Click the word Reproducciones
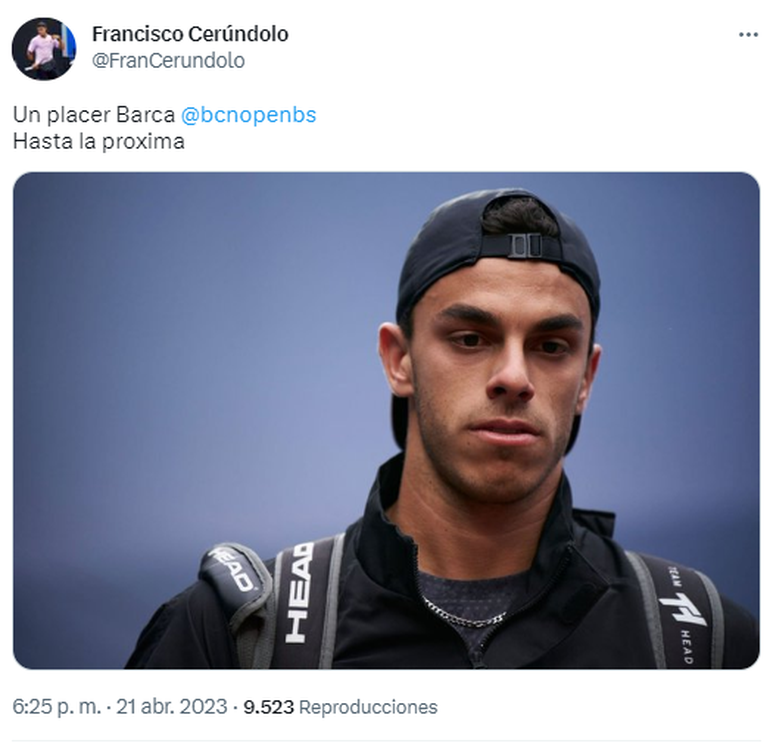The width and height of the screenshot is (770, 743). click(x=368, y=707)
